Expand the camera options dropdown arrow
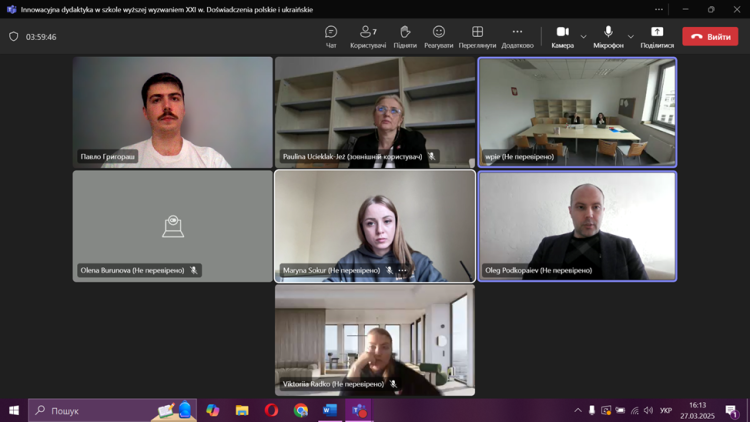The image size is (750, 422). (584, 37)
